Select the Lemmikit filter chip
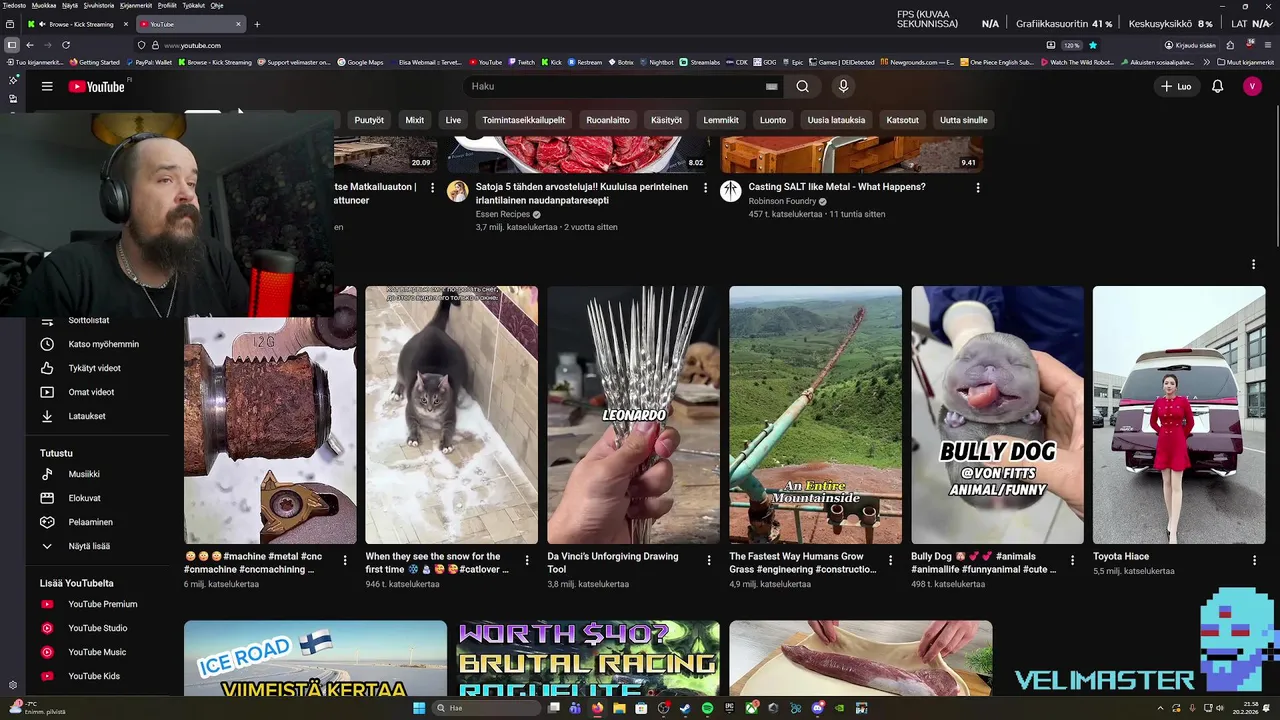 pyautogui.click(x=721, y=120)
